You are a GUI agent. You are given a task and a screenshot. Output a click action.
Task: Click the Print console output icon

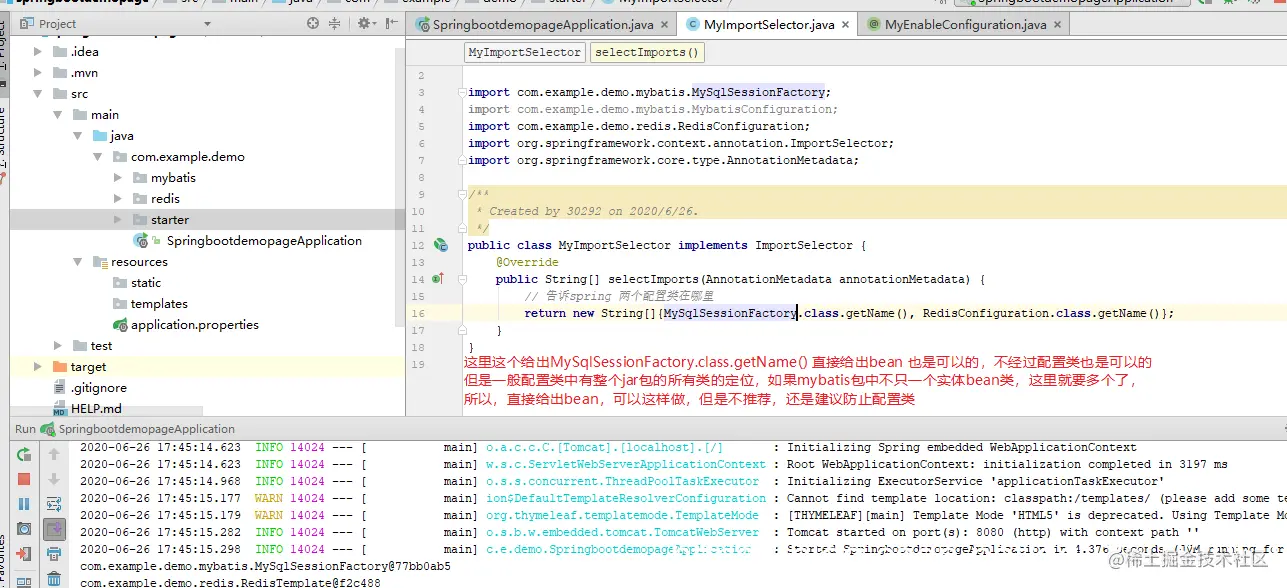[x=55, y=553]
